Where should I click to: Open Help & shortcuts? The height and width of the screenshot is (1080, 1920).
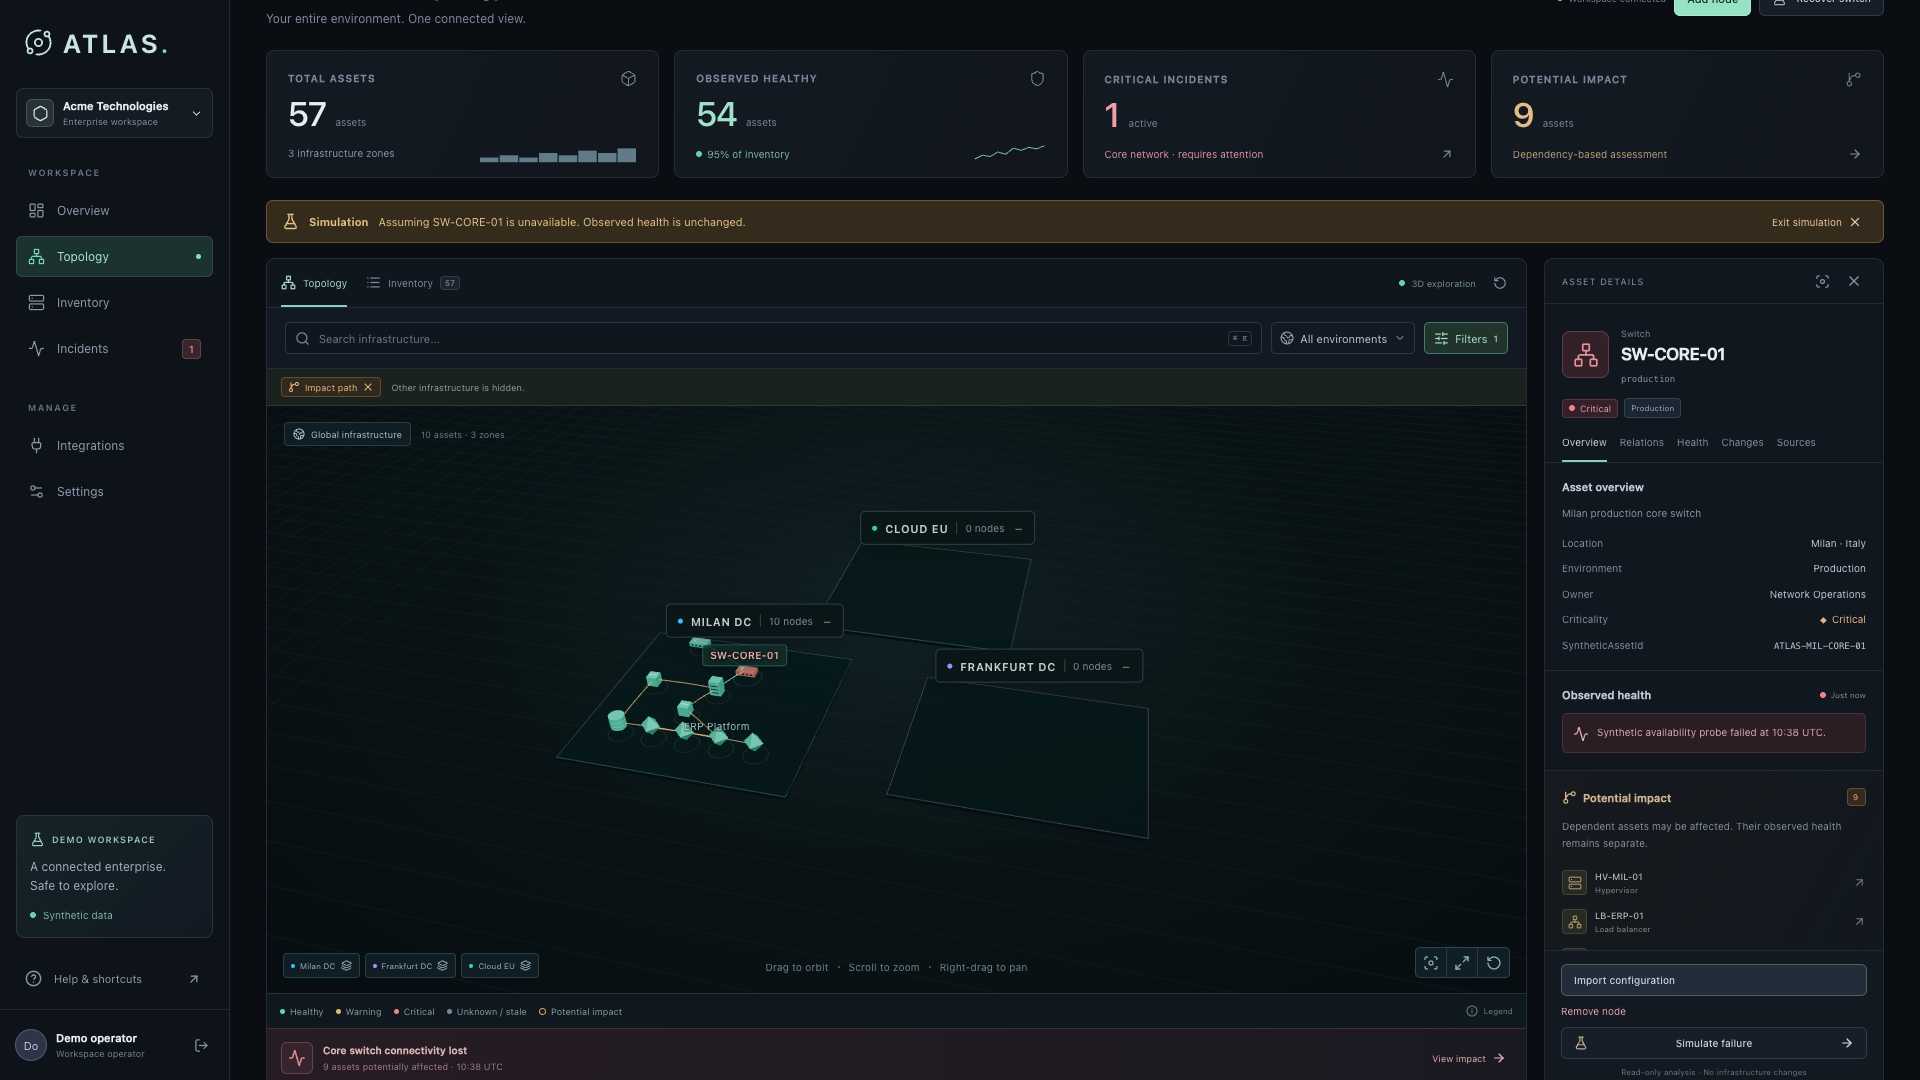point(114,980)
